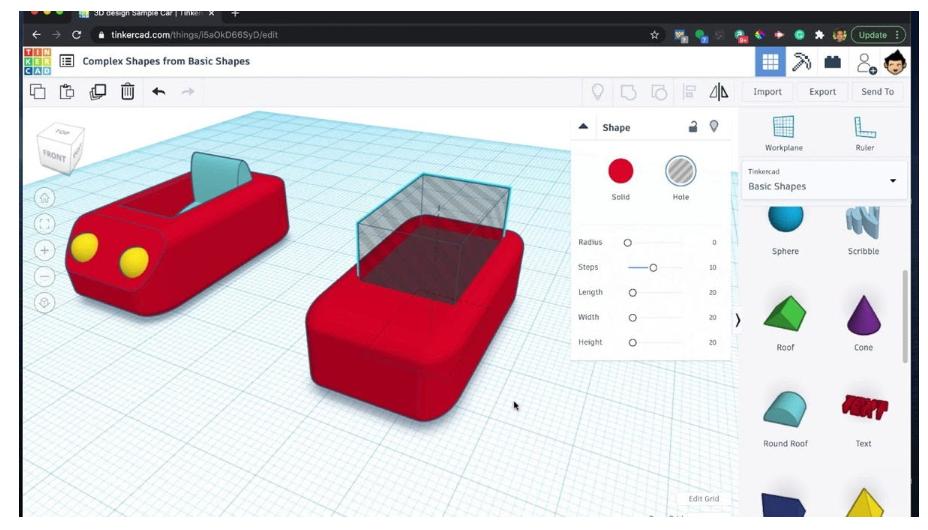
Task: Click the Duplicate and repeat icon
Action: (97, 92)
